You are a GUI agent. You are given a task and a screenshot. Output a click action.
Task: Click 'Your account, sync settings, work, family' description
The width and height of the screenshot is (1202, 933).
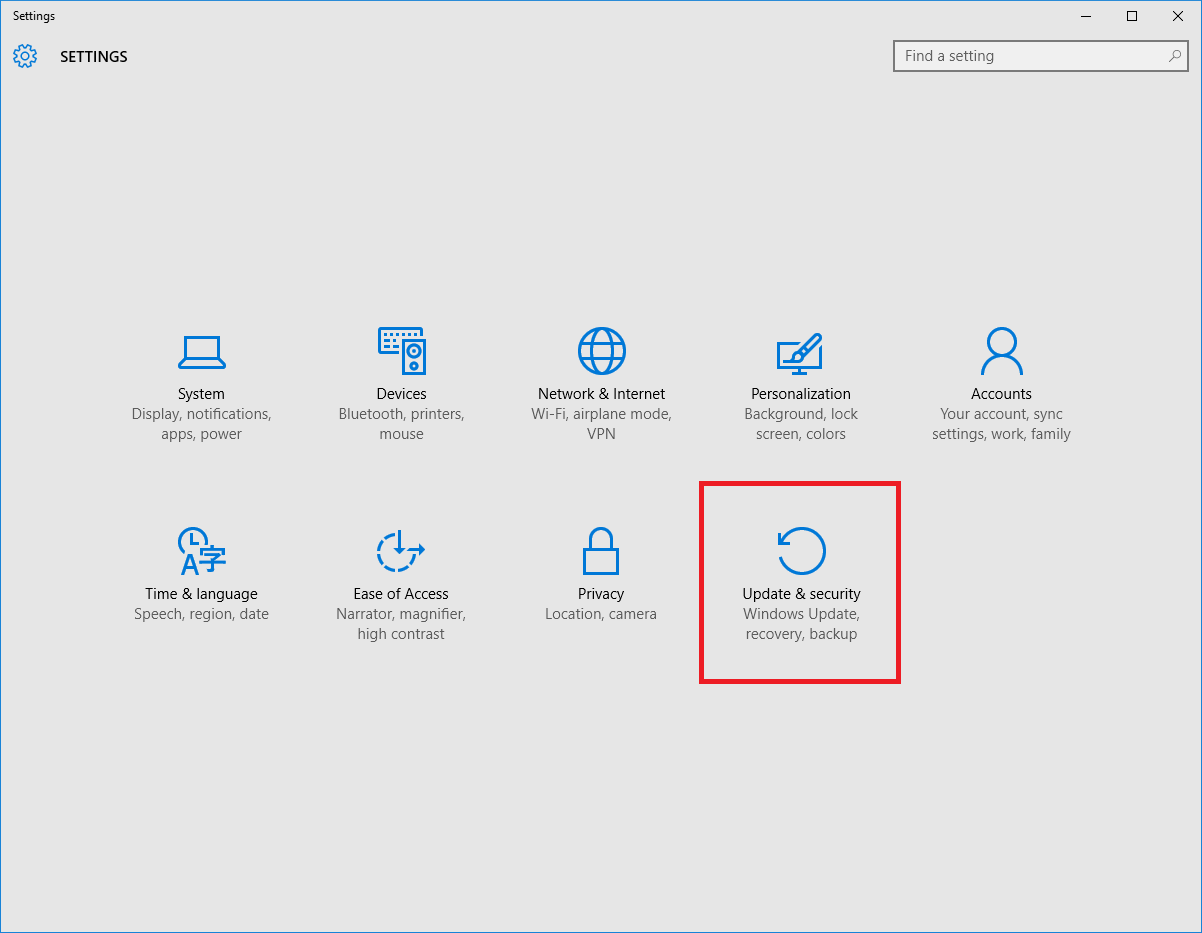[x=1001, y=424]
